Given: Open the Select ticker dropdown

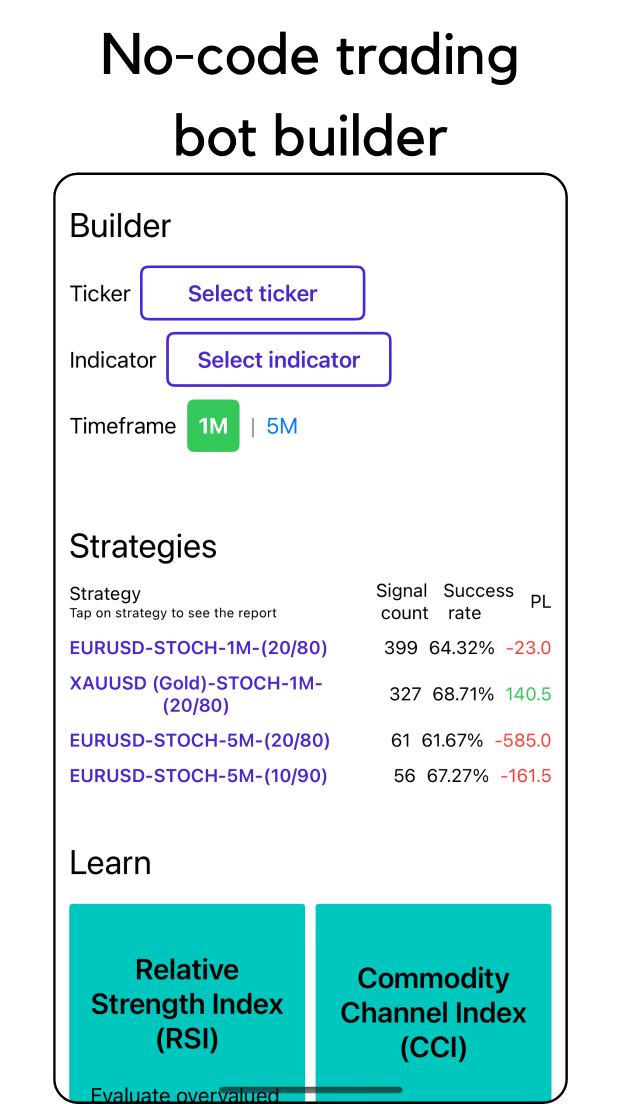Looking at the screenshot, I should pos(252,293).
